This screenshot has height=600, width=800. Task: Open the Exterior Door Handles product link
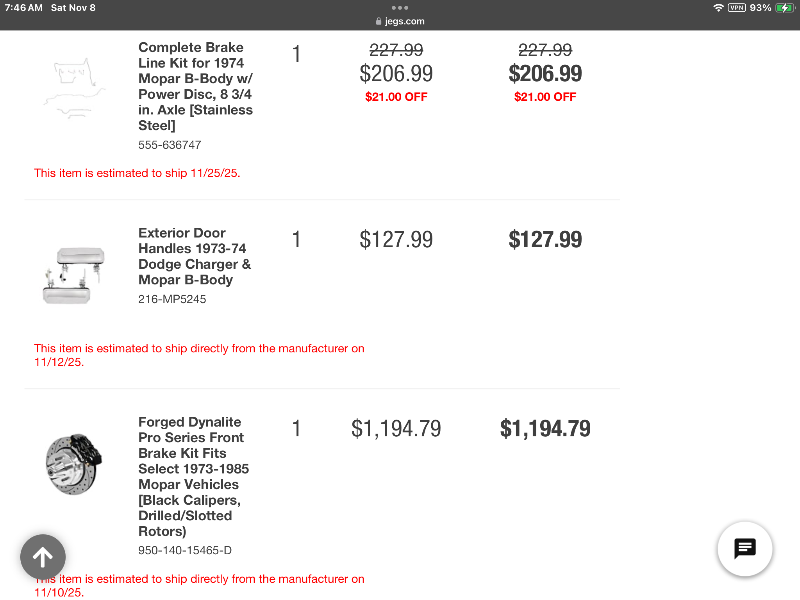click(194, 256)
